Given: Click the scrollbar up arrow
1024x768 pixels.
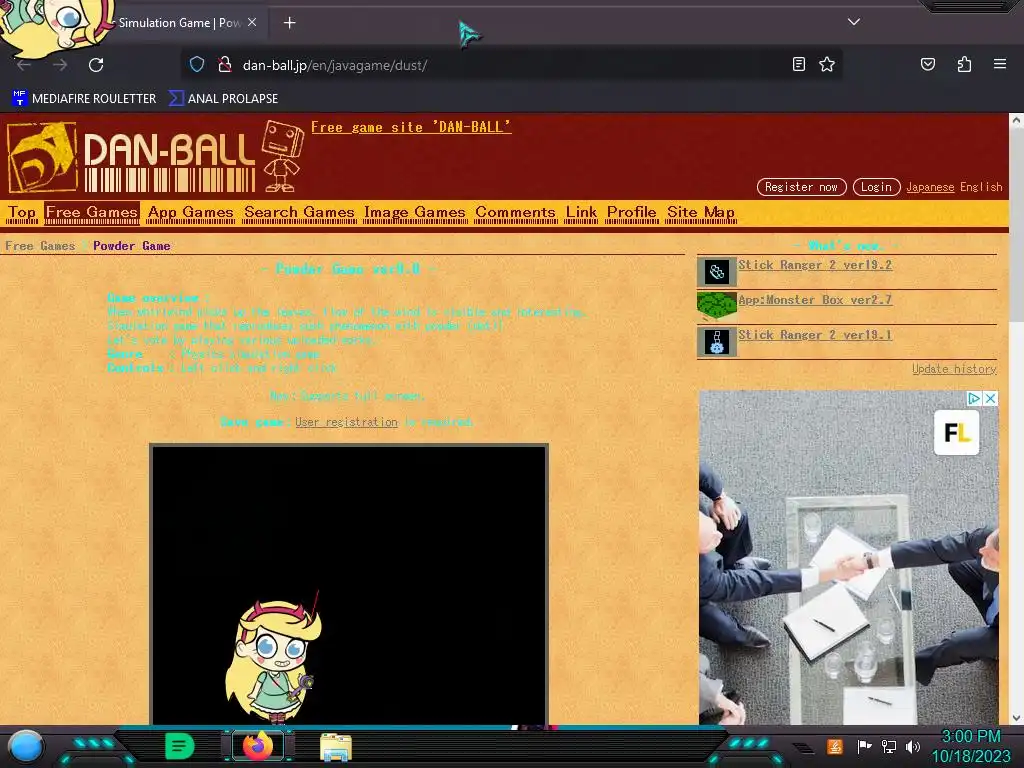Looking at the screenshot, I should 1016,120.
